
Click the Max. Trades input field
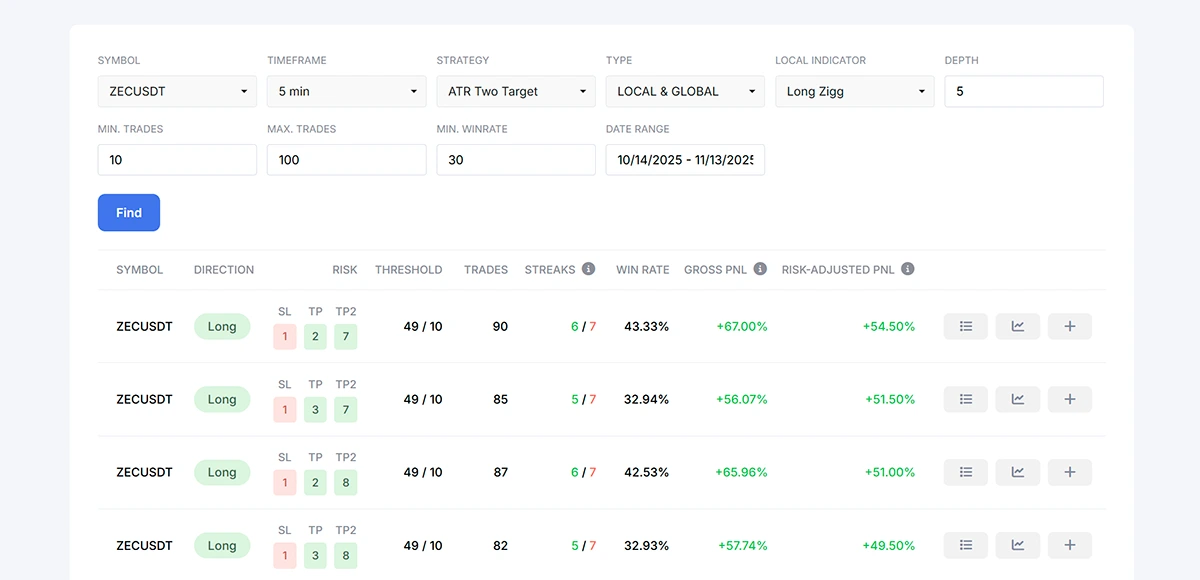347,160
